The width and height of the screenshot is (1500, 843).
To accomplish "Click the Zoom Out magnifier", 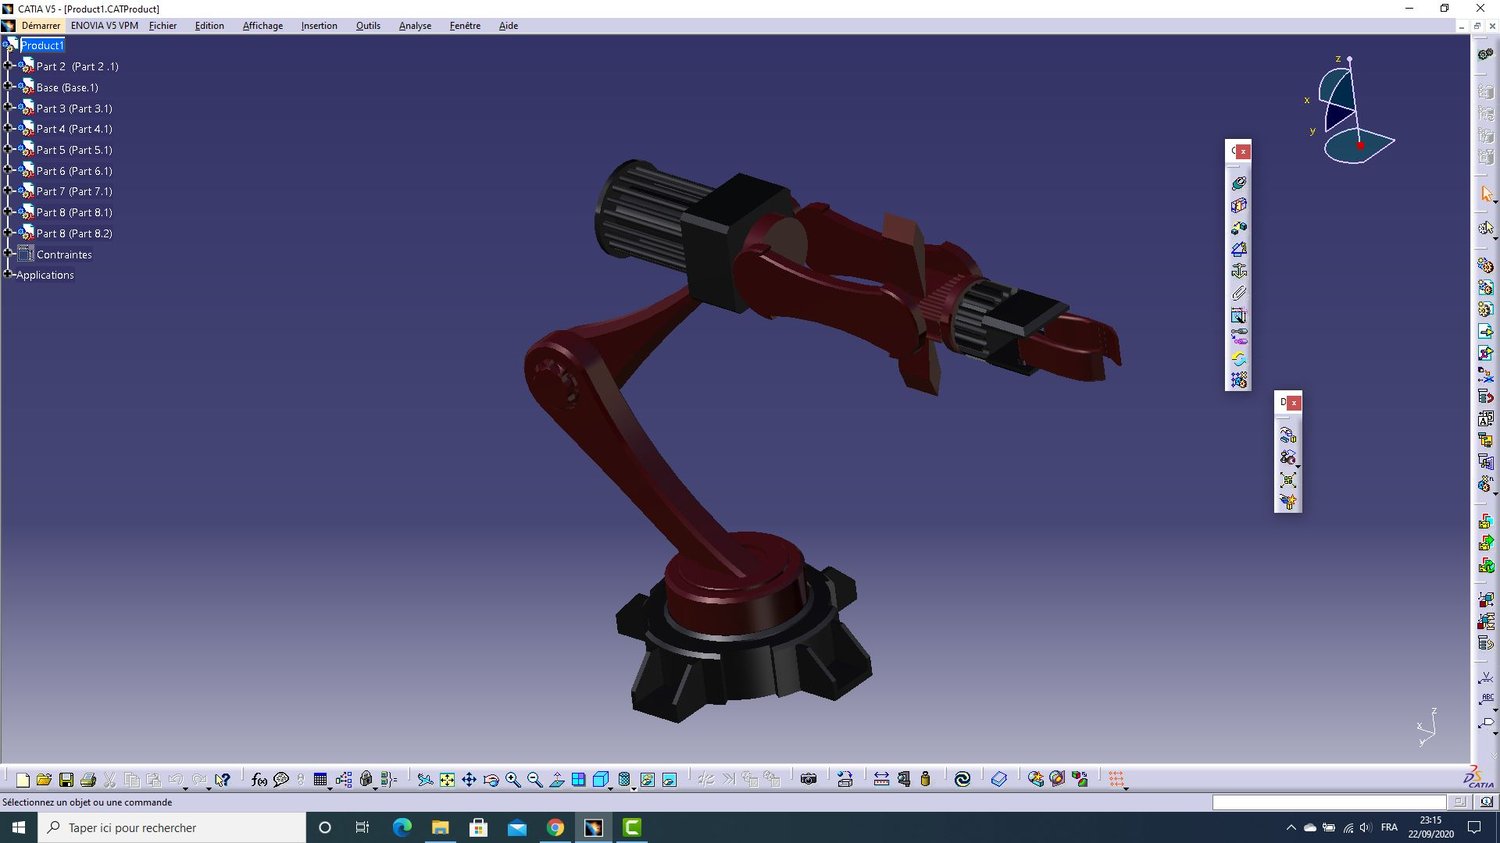I will point(535,780).
